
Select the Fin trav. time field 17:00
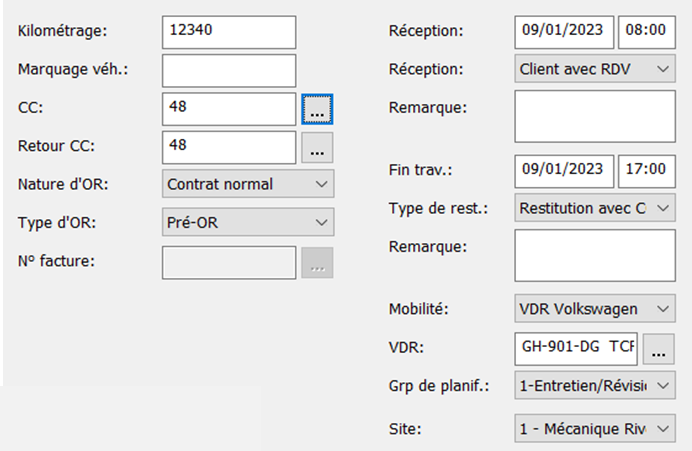point(647,171)
